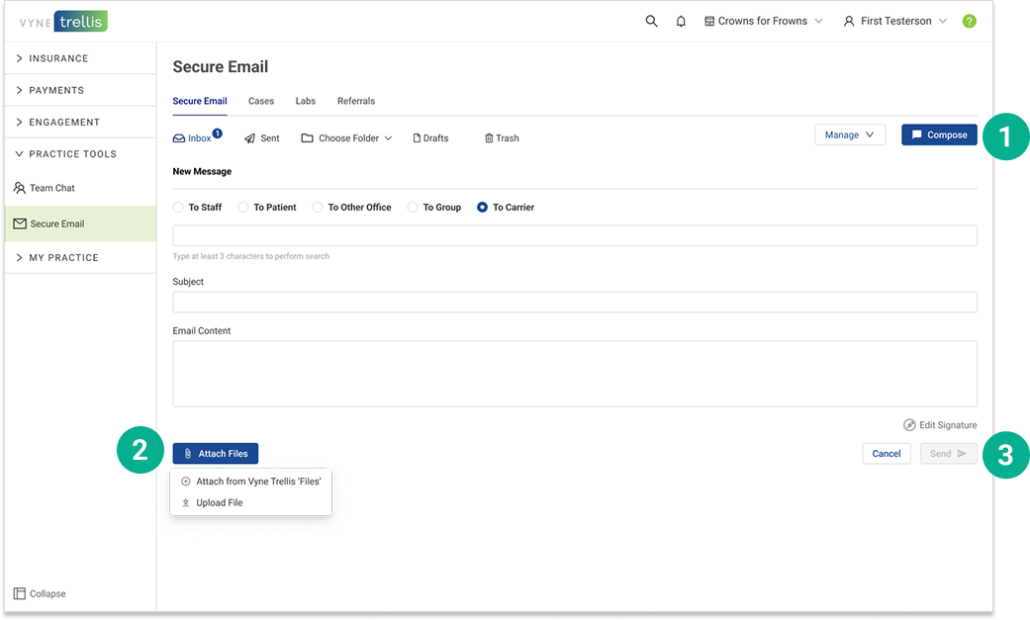Image resolution: width=1030 pixels, height=620 pixels.
Task: Select the To Staff radio button
Action: pos(179,207)
